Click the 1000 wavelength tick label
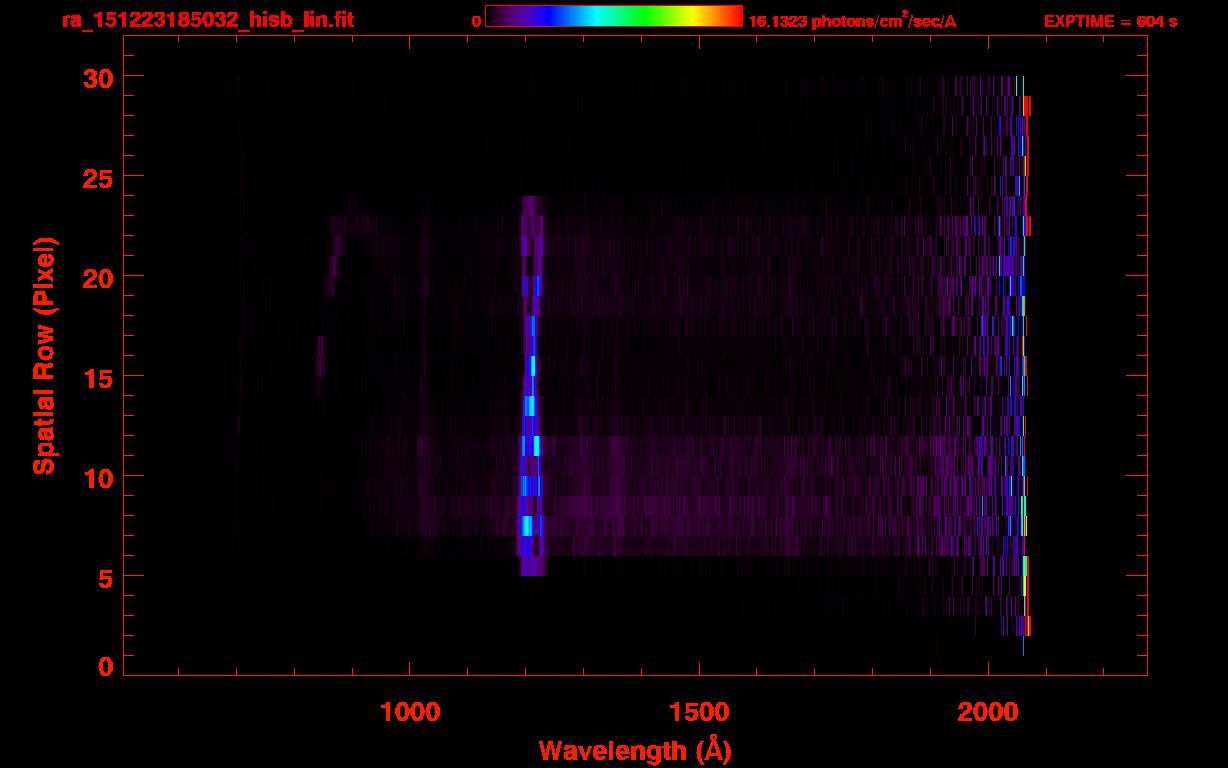The width and height of the screenshot is (1228, 768). coord(410,712)
